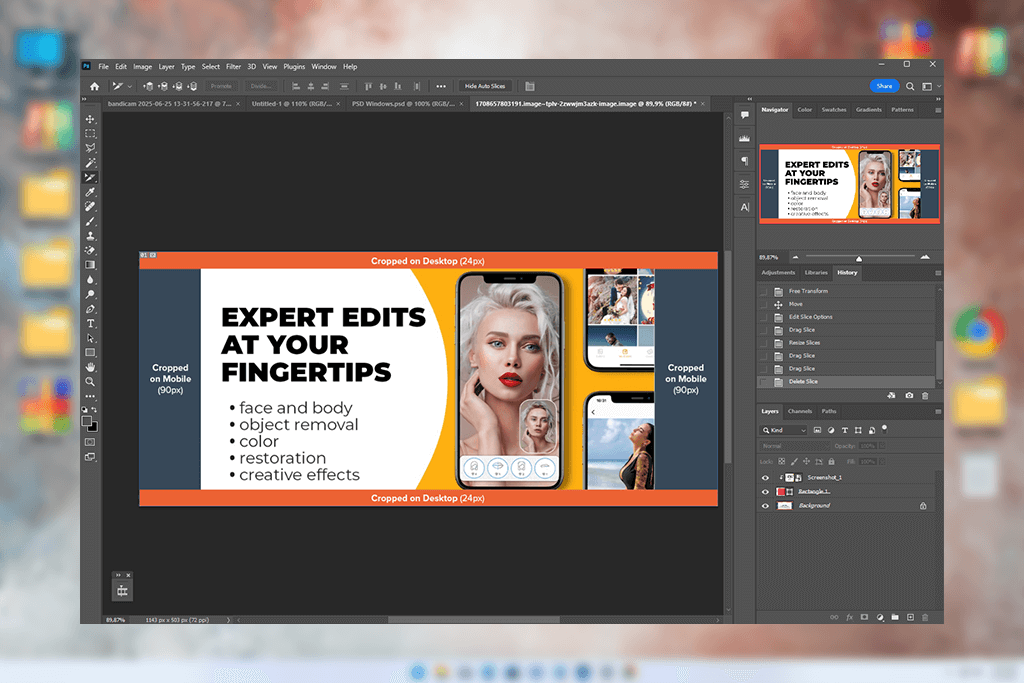
Task: Open the Normal blend mode dropdown
Action: click(x=790, y=446)
